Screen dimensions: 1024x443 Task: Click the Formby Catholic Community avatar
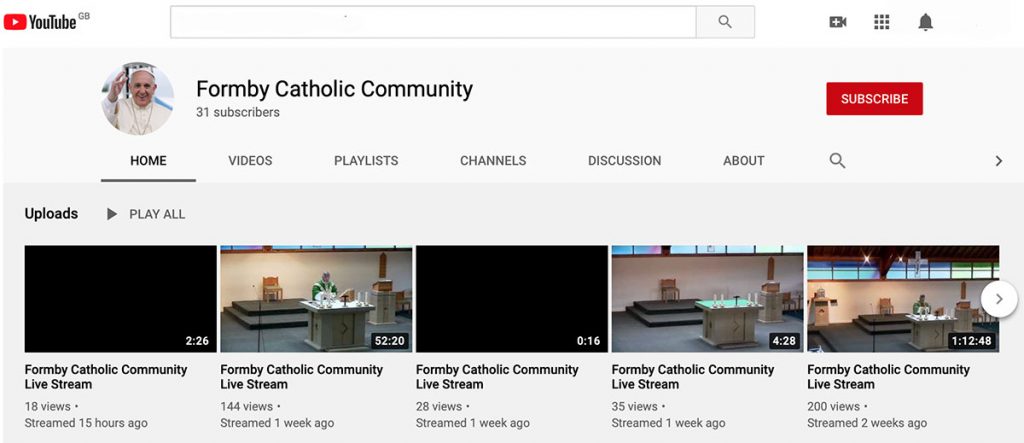(x=138, y=99)
